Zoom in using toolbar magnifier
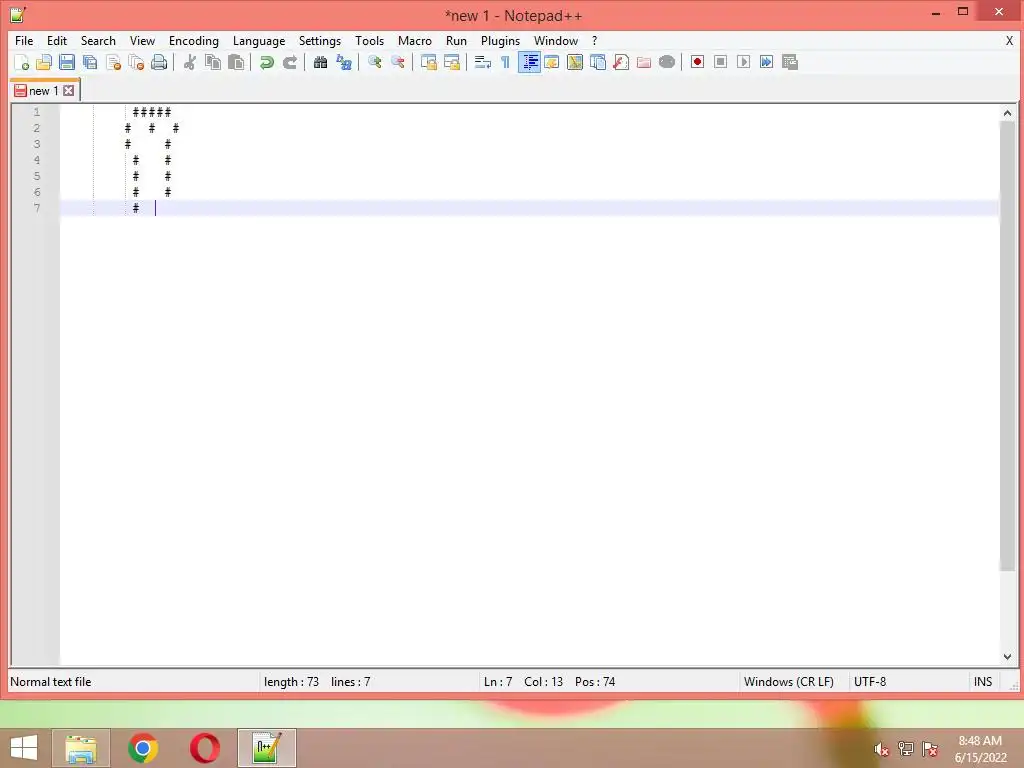The width and height of the screenshot is (1024, 768). coord(374,62)
